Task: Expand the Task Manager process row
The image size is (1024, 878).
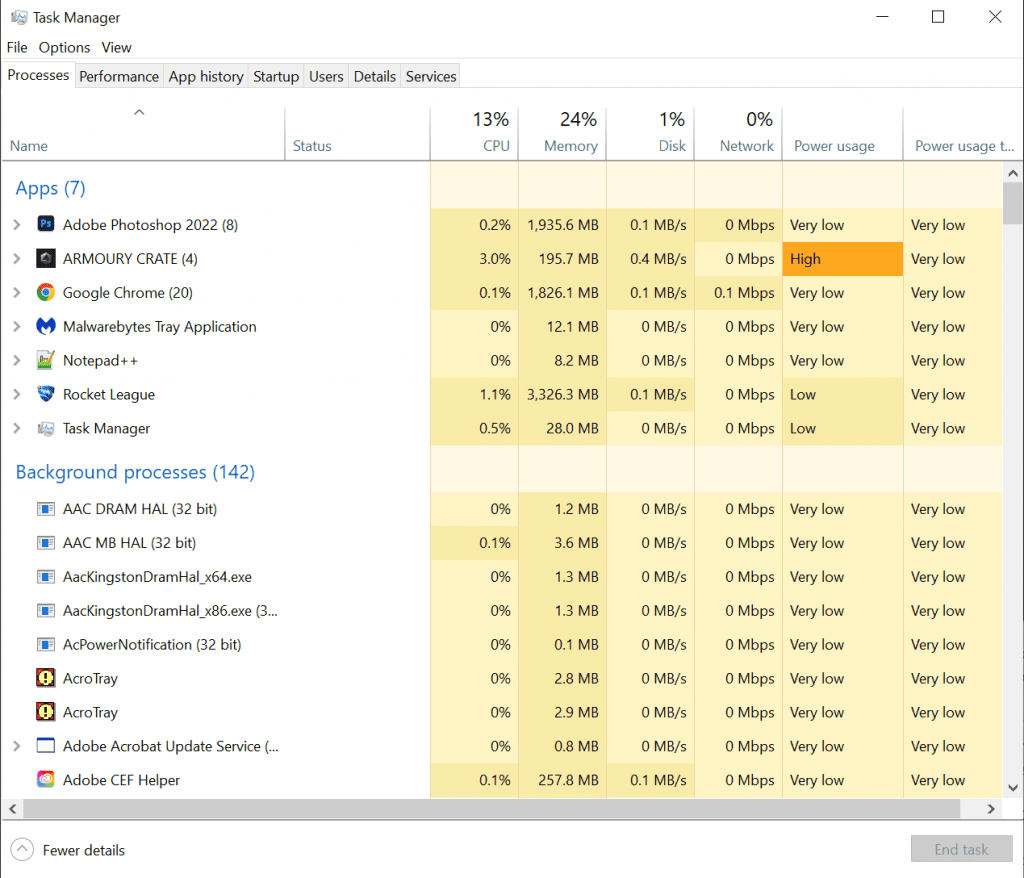Action: (17, 429)
